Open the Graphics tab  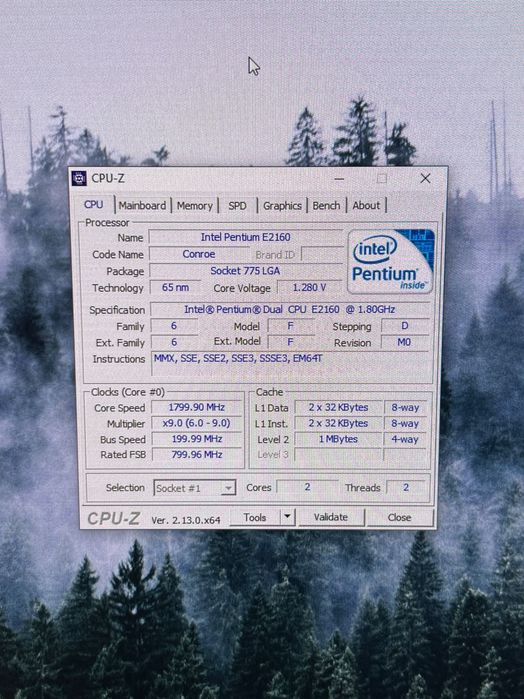tap(282, 206)
